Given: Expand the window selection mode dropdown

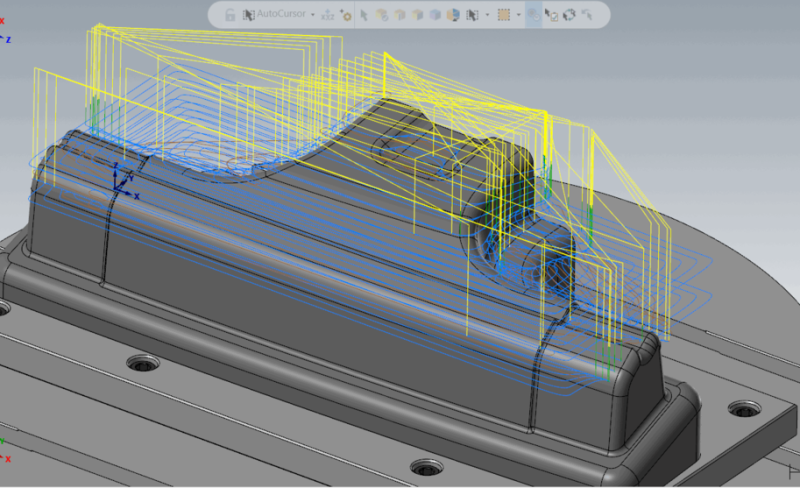Looking at the screenshot, I should [x=518, y=15].
